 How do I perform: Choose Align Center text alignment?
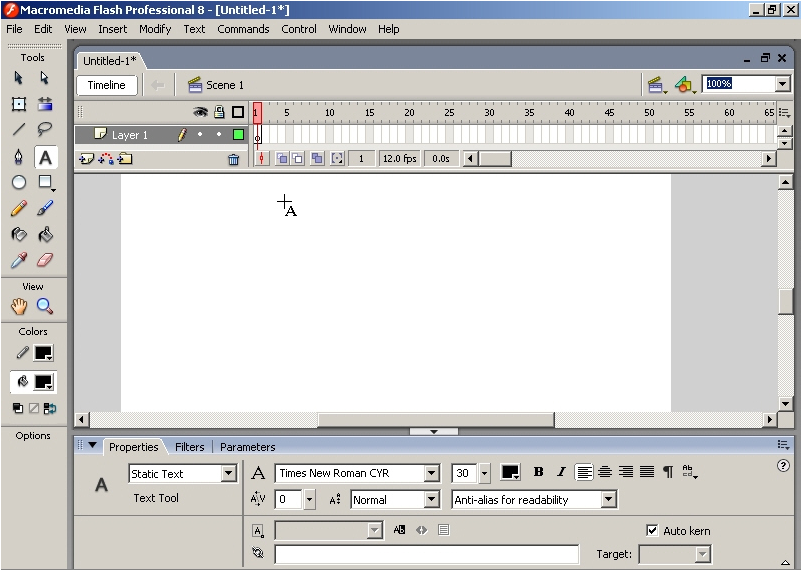click(x=605, y=472)
